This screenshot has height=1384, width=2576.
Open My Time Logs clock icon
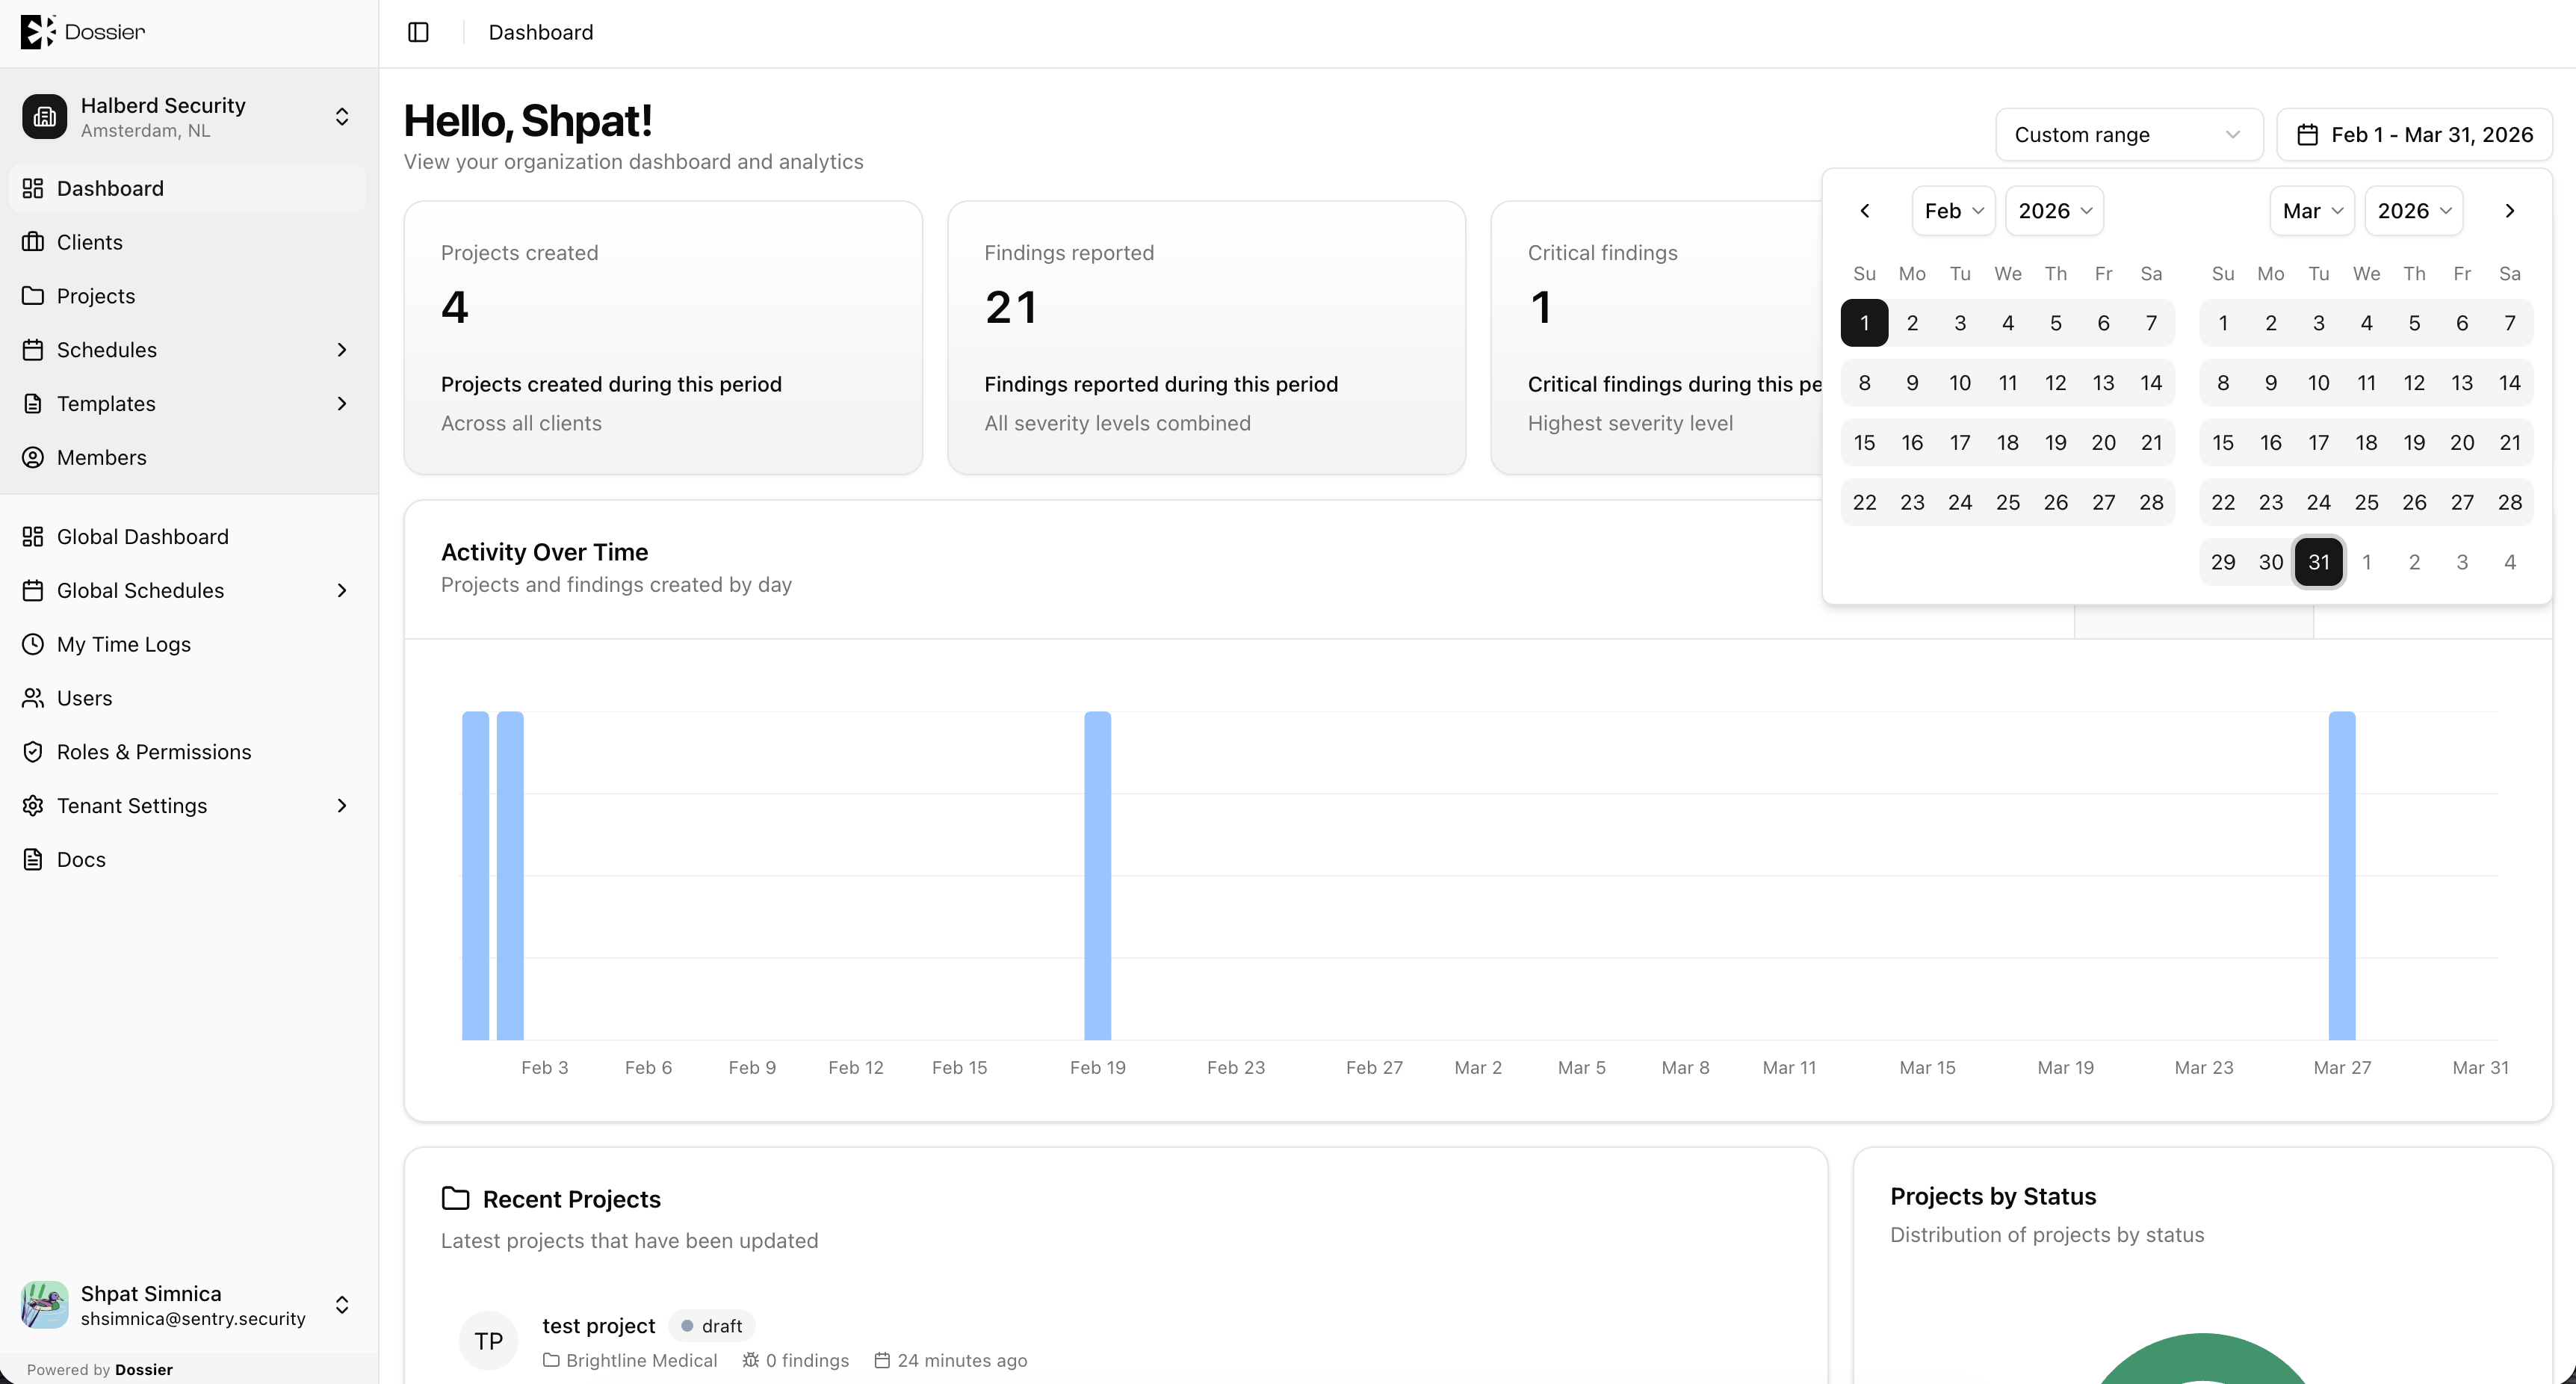click(x=33, y=644)
